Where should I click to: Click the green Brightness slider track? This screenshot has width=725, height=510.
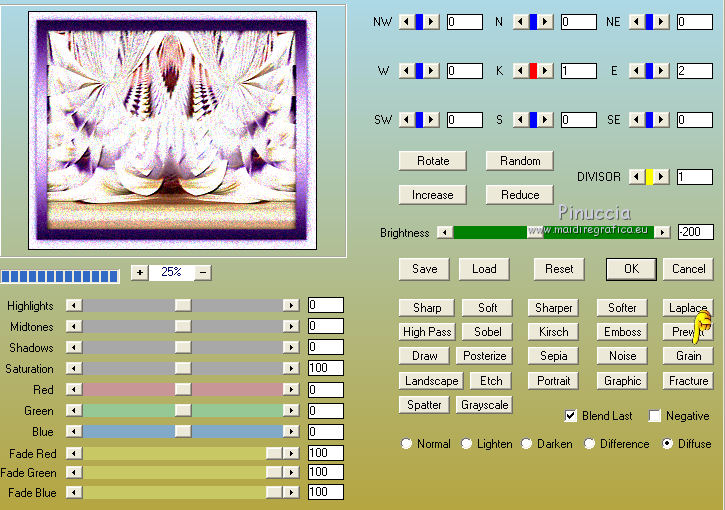(x=553, y=232)
